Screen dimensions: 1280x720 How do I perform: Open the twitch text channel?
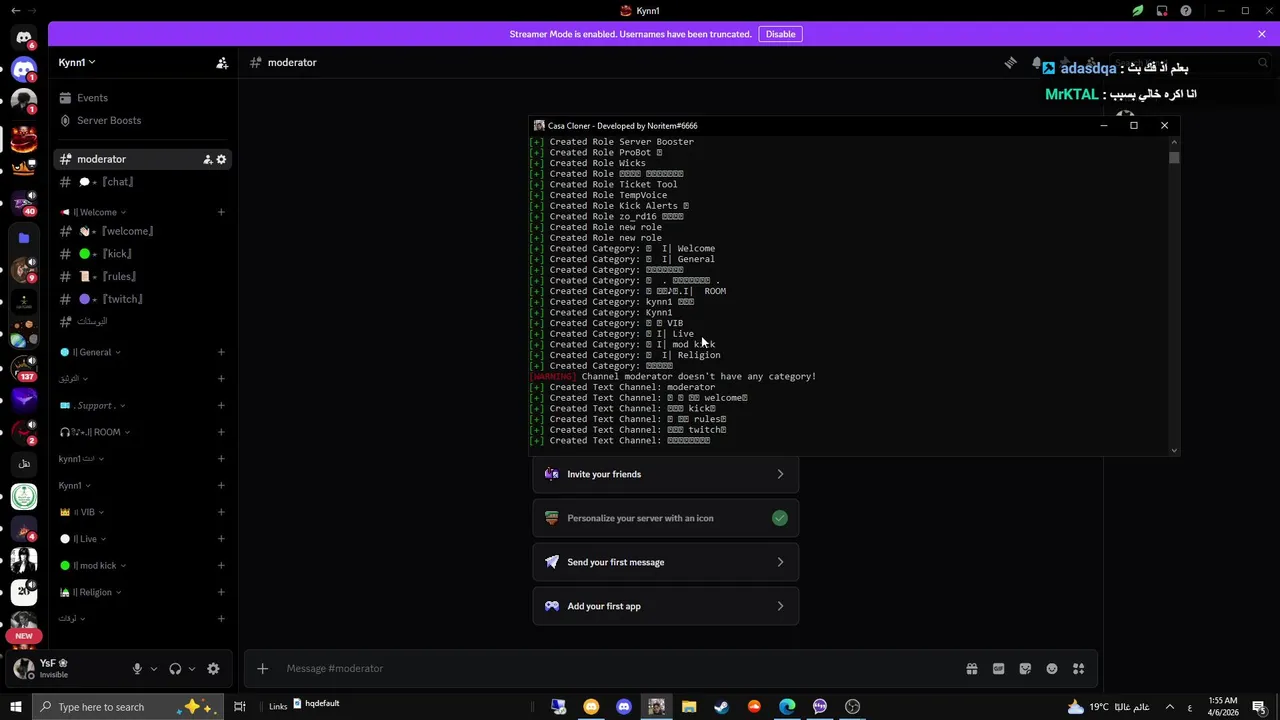tap(142, 299)
